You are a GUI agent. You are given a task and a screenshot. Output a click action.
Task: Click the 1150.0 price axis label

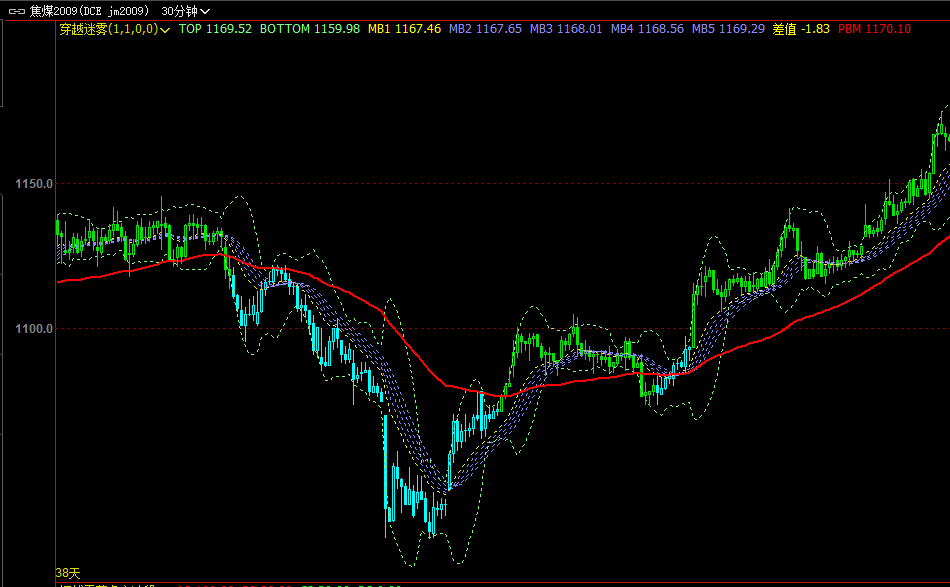tap(33, 184)
